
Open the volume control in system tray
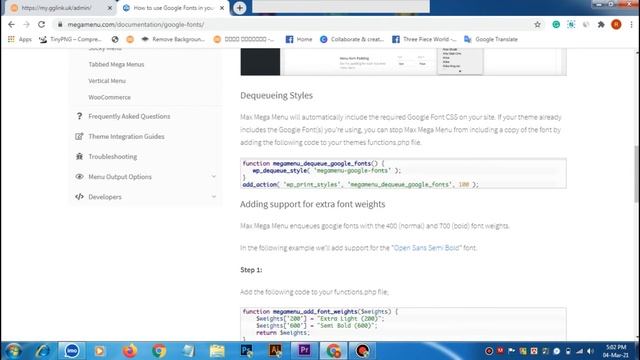point(590,351)
